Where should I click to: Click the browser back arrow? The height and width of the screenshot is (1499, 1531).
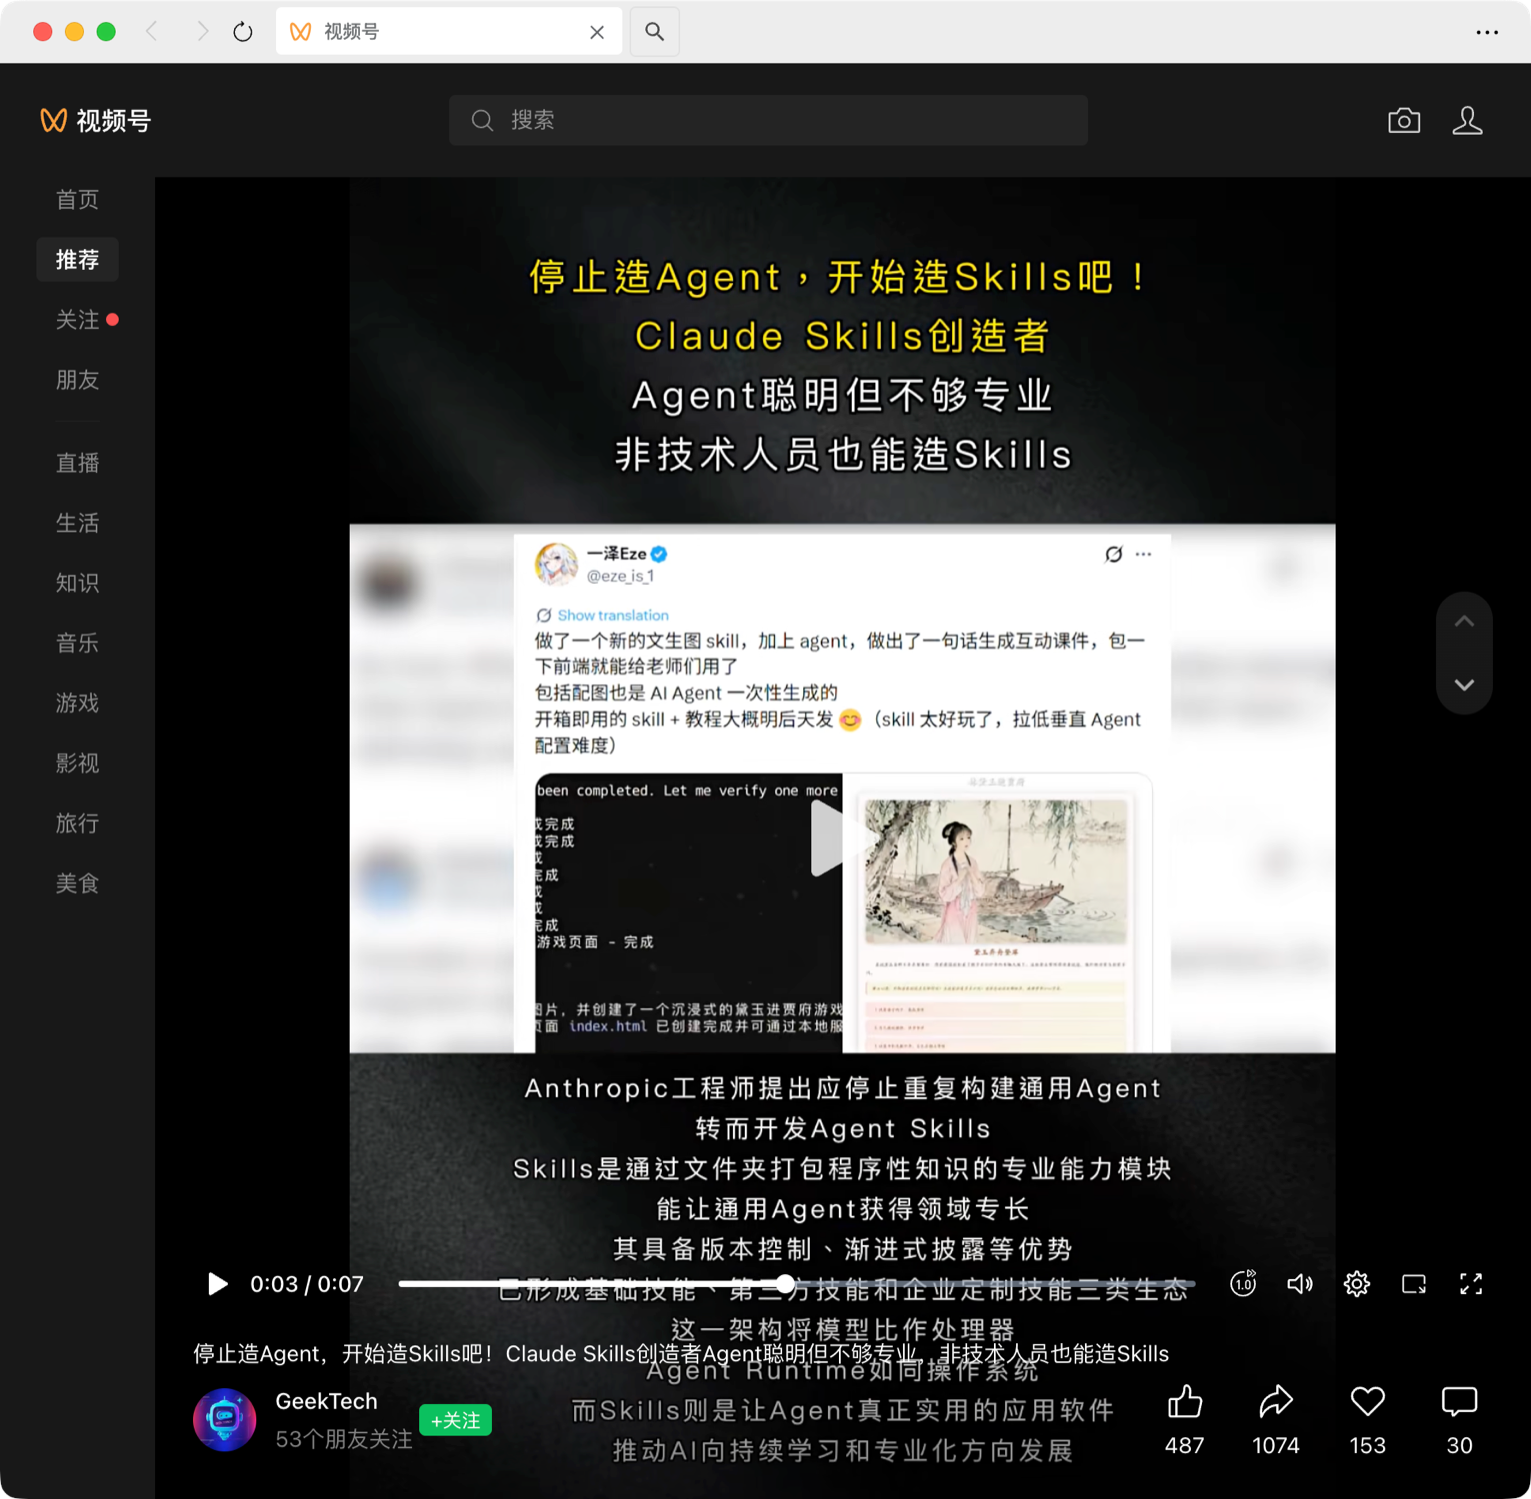tap(152, 32)
